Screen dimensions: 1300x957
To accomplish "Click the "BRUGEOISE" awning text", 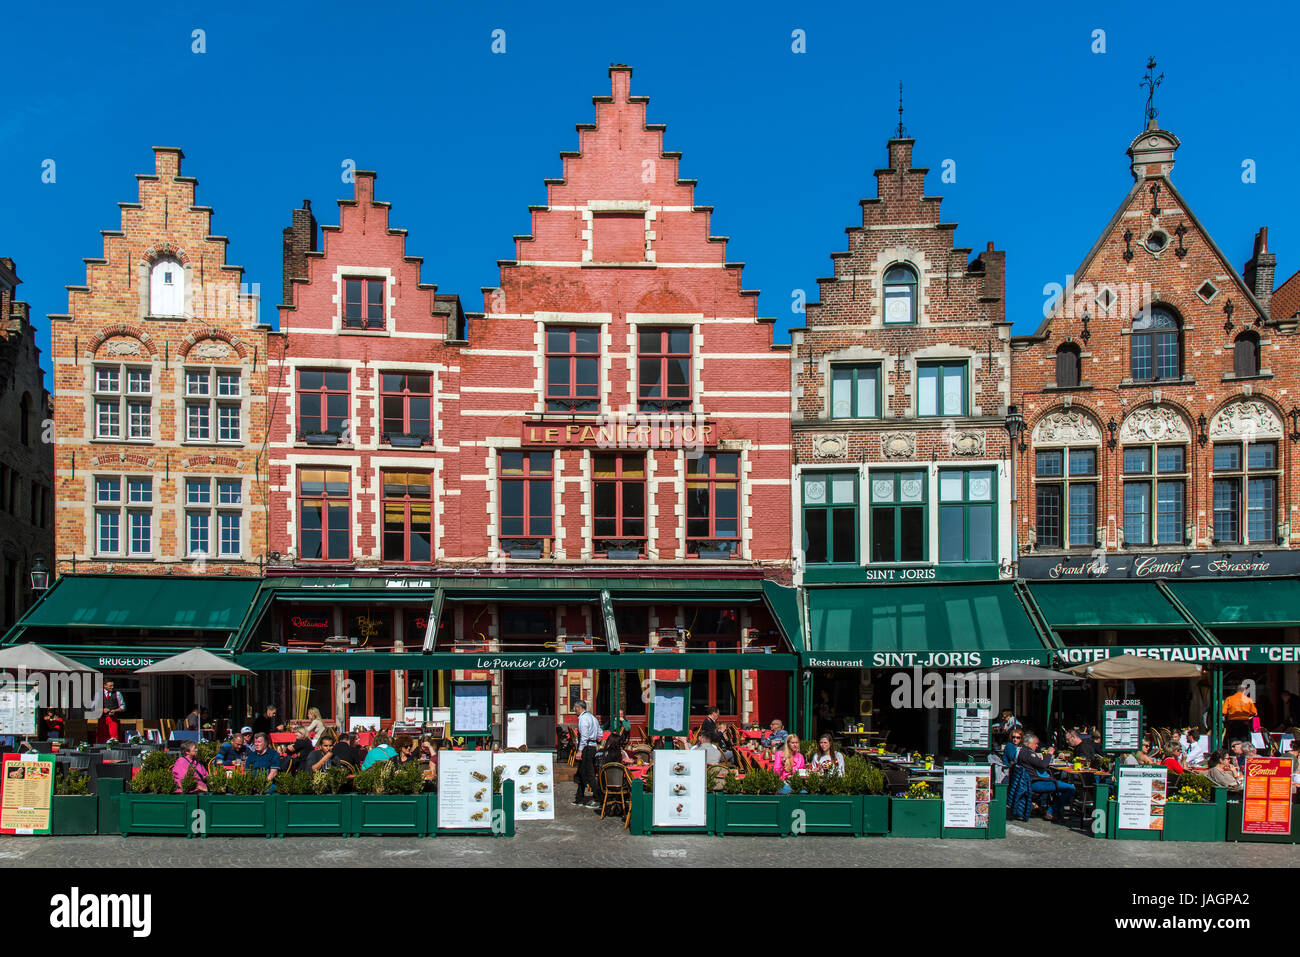I will pos(126,662).
